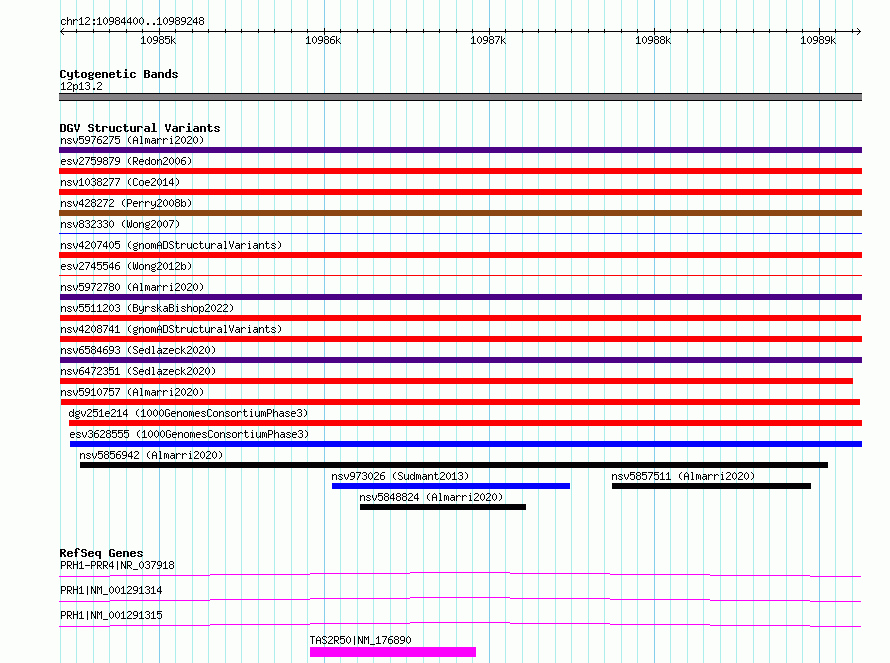Click the 10985k ruler label
Image resolution: width=890 pixels, height=663 pixels.
(x=158, y=40)
